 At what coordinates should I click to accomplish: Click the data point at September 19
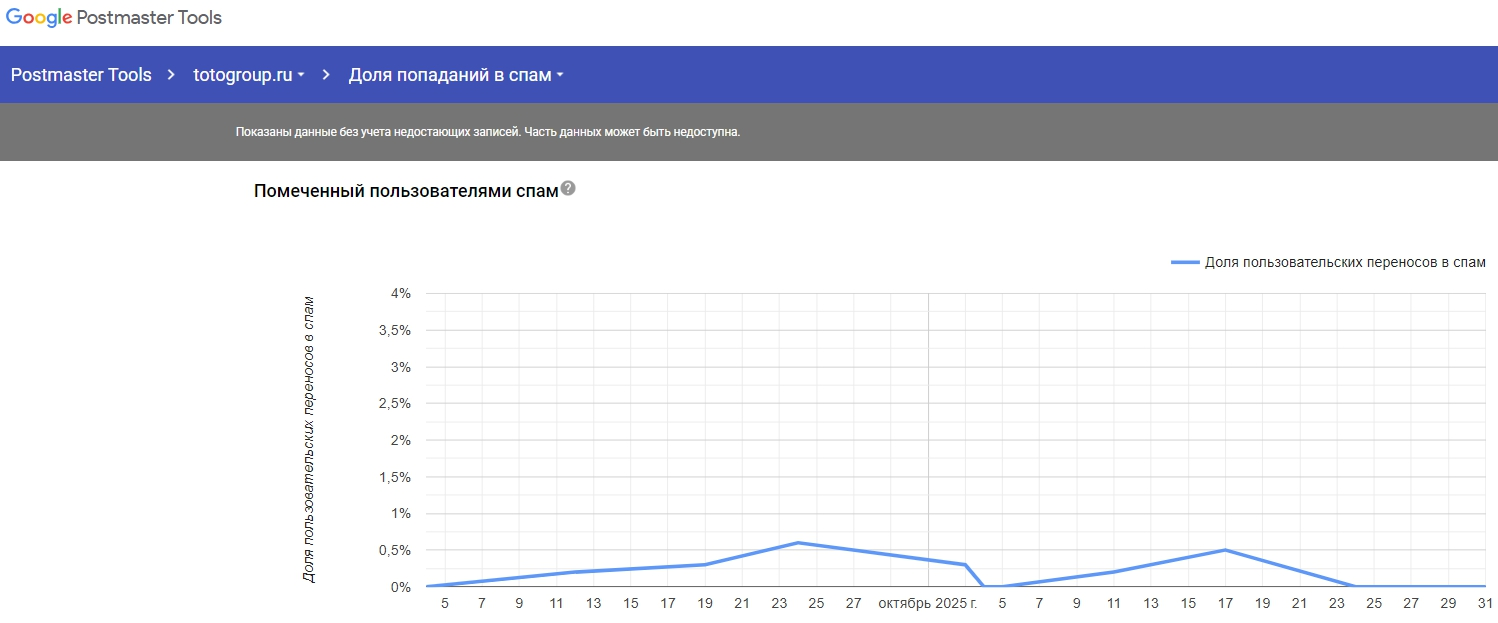point(705,565)
